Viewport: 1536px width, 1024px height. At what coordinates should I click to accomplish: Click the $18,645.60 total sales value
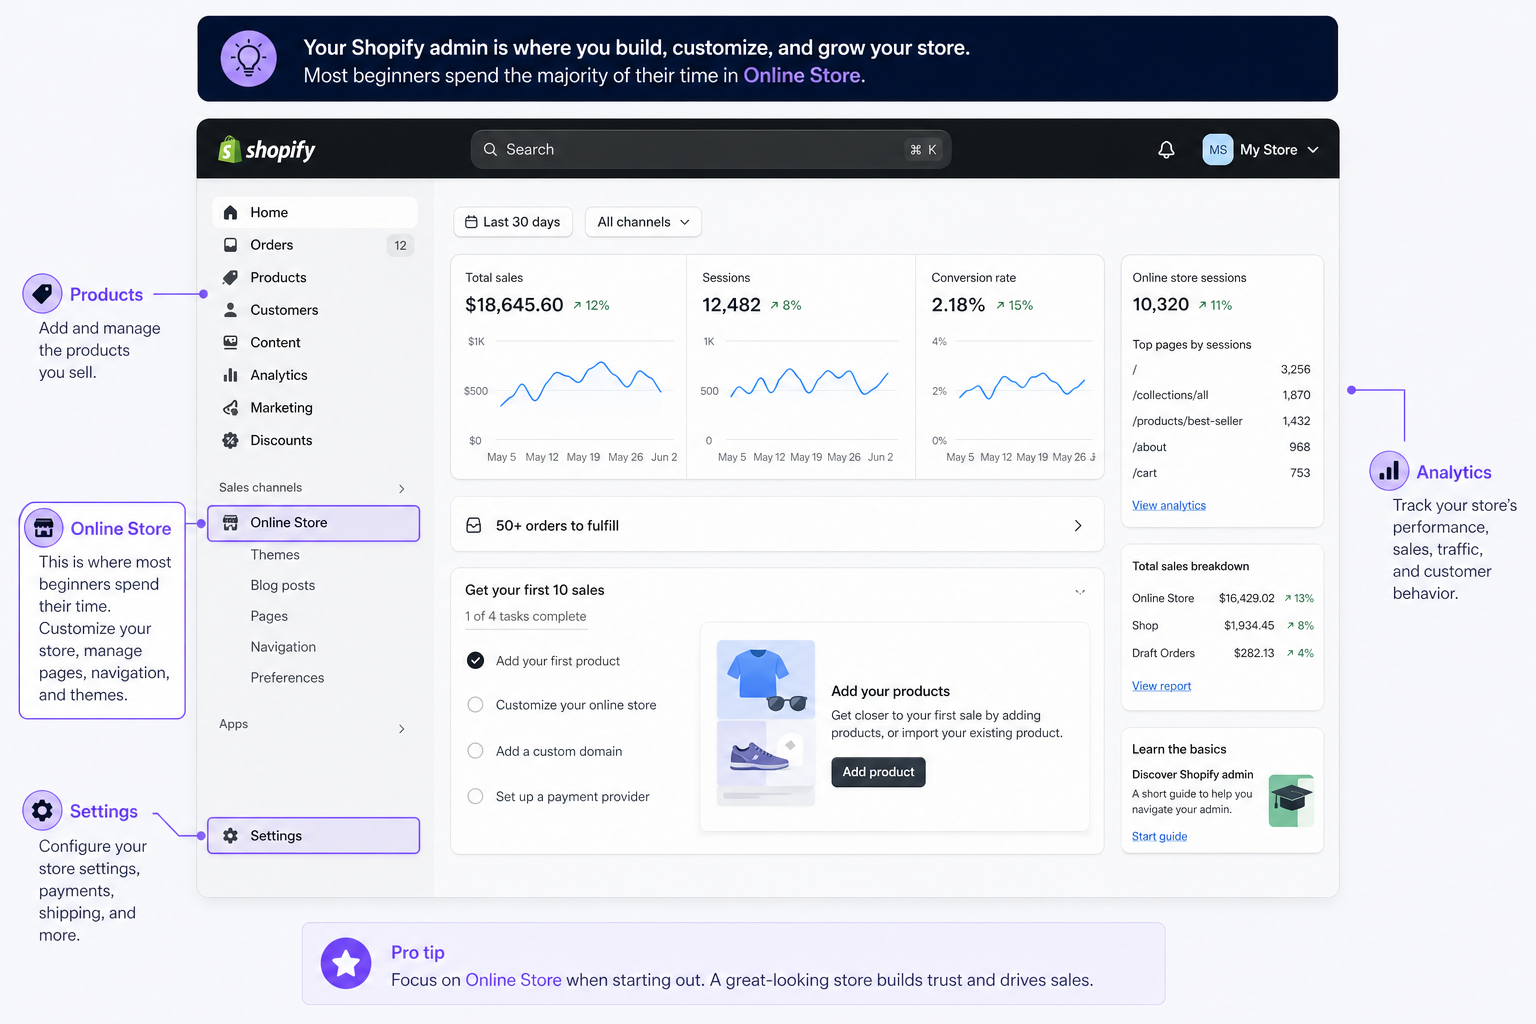click(514, 305)
